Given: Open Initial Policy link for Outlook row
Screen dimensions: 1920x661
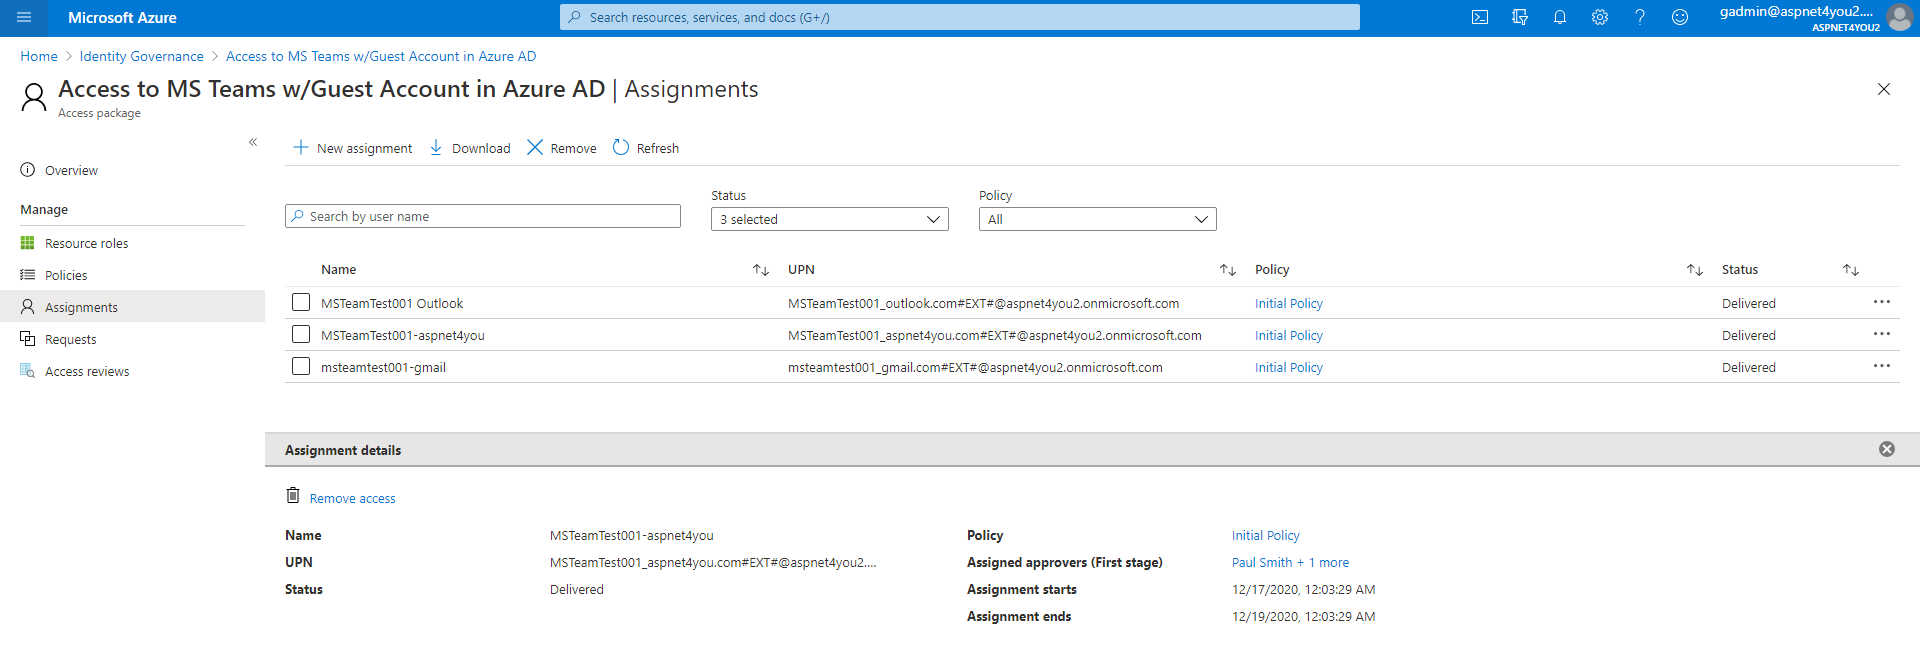Looking at the screenshot, I should [1289, 303].
